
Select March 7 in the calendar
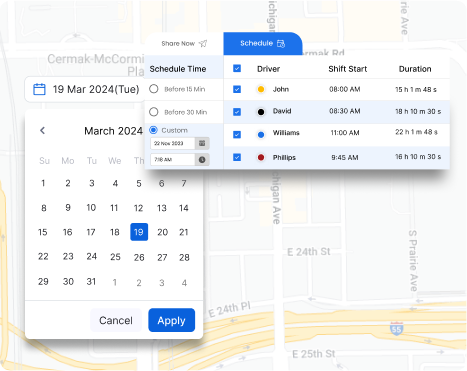coord(184,183)
